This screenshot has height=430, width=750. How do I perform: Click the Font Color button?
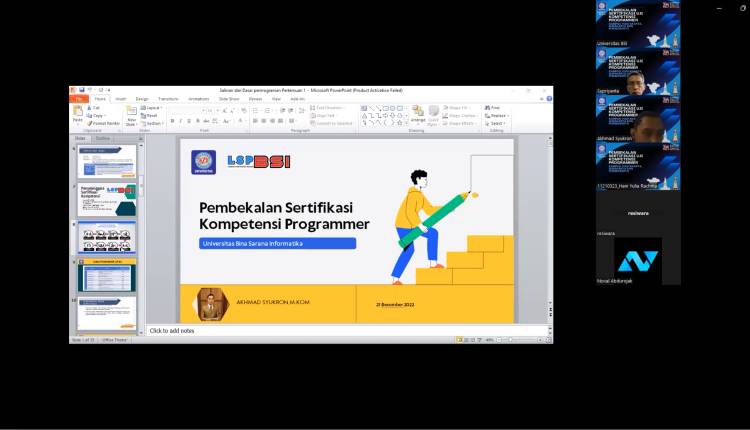[241, 121]
